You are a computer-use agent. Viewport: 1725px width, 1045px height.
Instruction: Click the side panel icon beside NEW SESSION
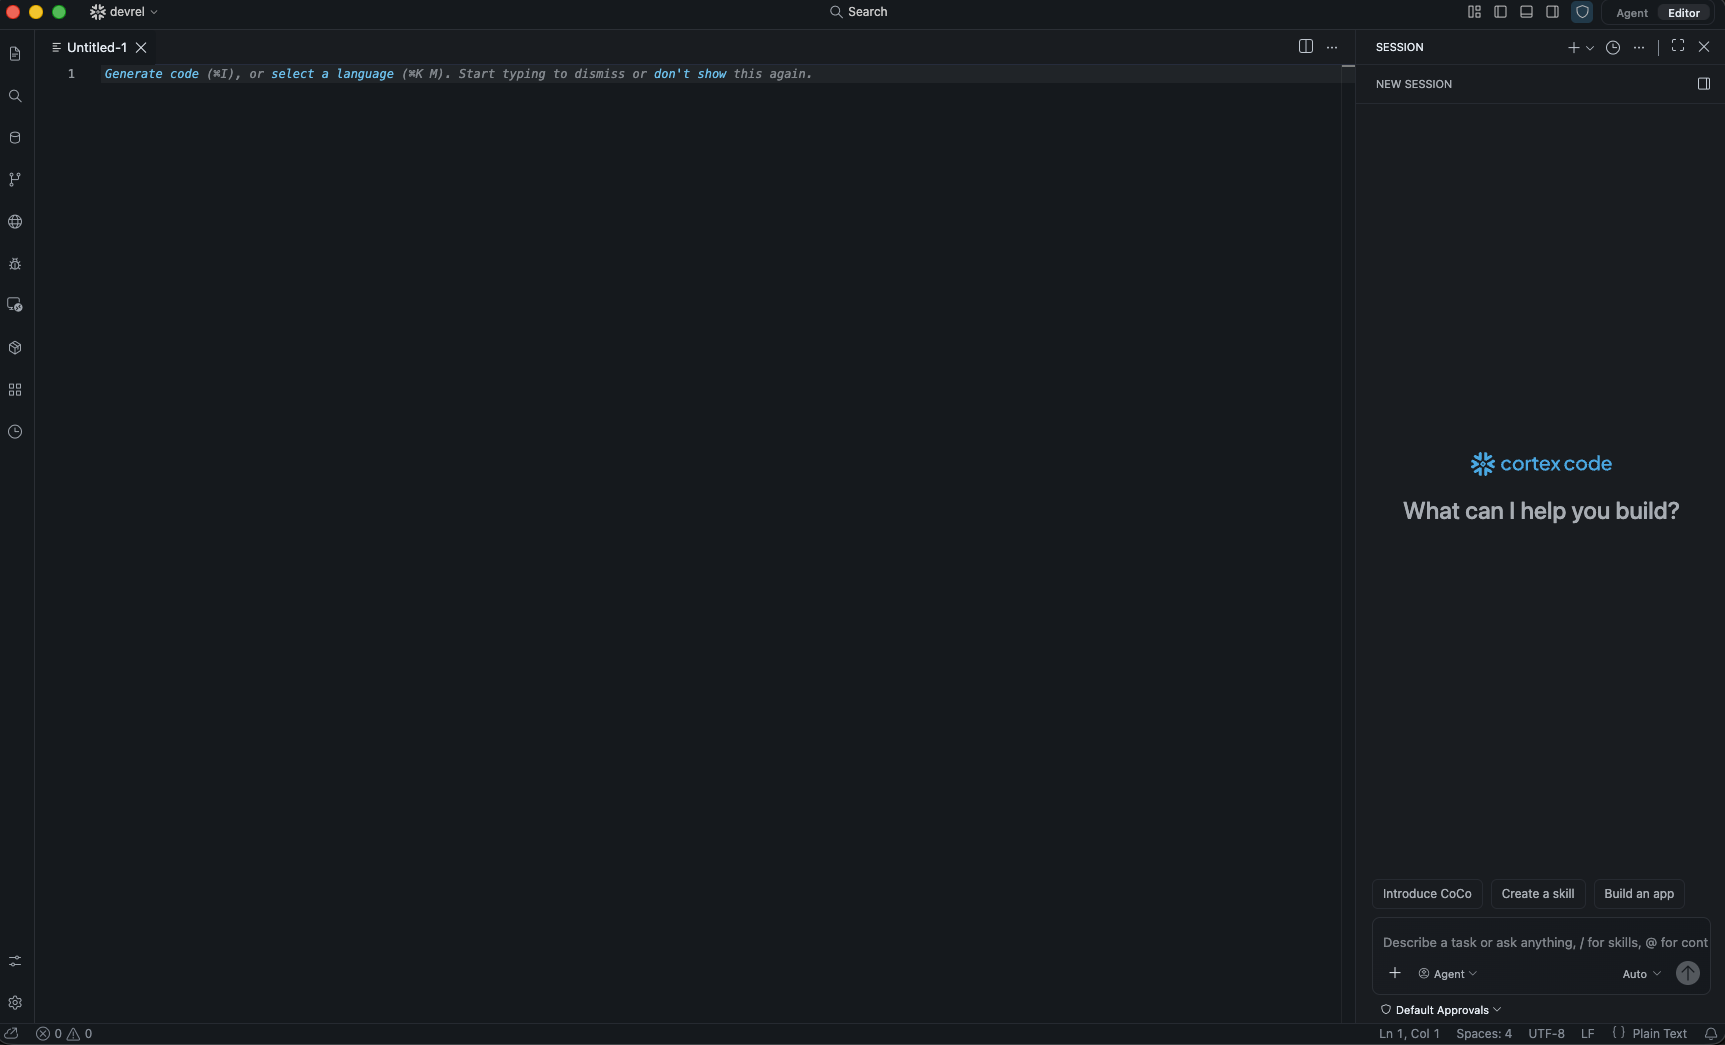coord(1704,84)
